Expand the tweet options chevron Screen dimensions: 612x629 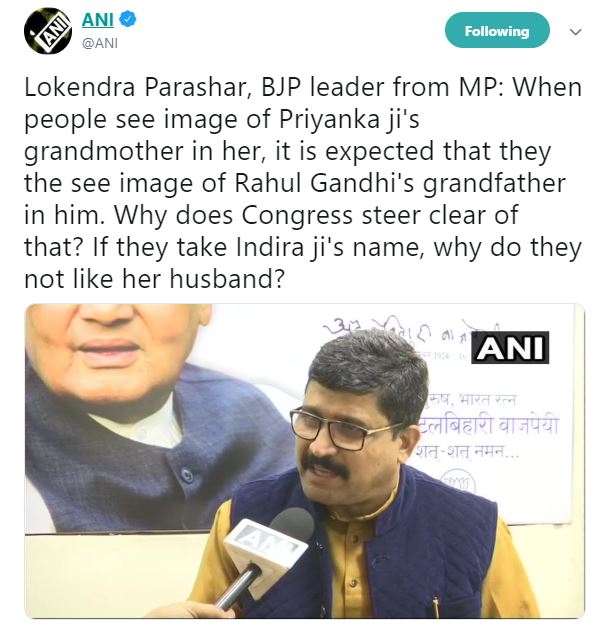(x=576, y=32)
